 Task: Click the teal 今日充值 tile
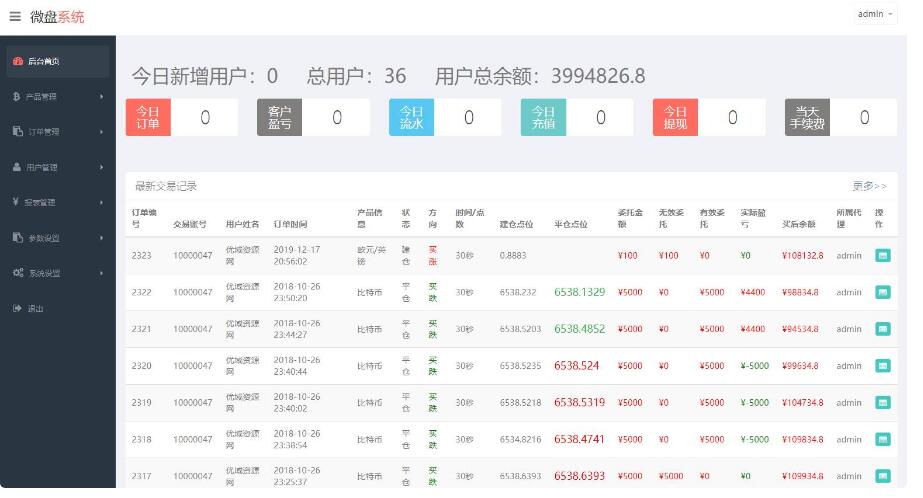(543, 117)
